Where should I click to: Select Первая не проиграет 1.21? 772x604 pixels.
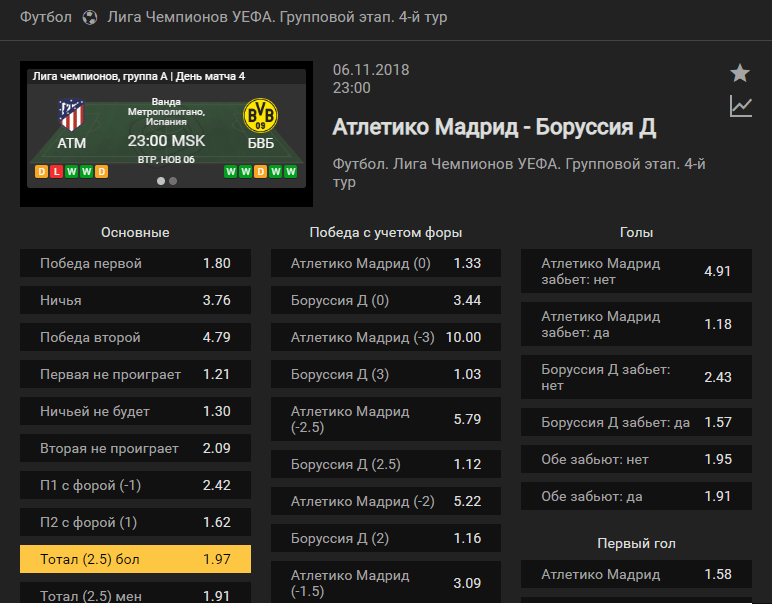(x=135, y=374)
